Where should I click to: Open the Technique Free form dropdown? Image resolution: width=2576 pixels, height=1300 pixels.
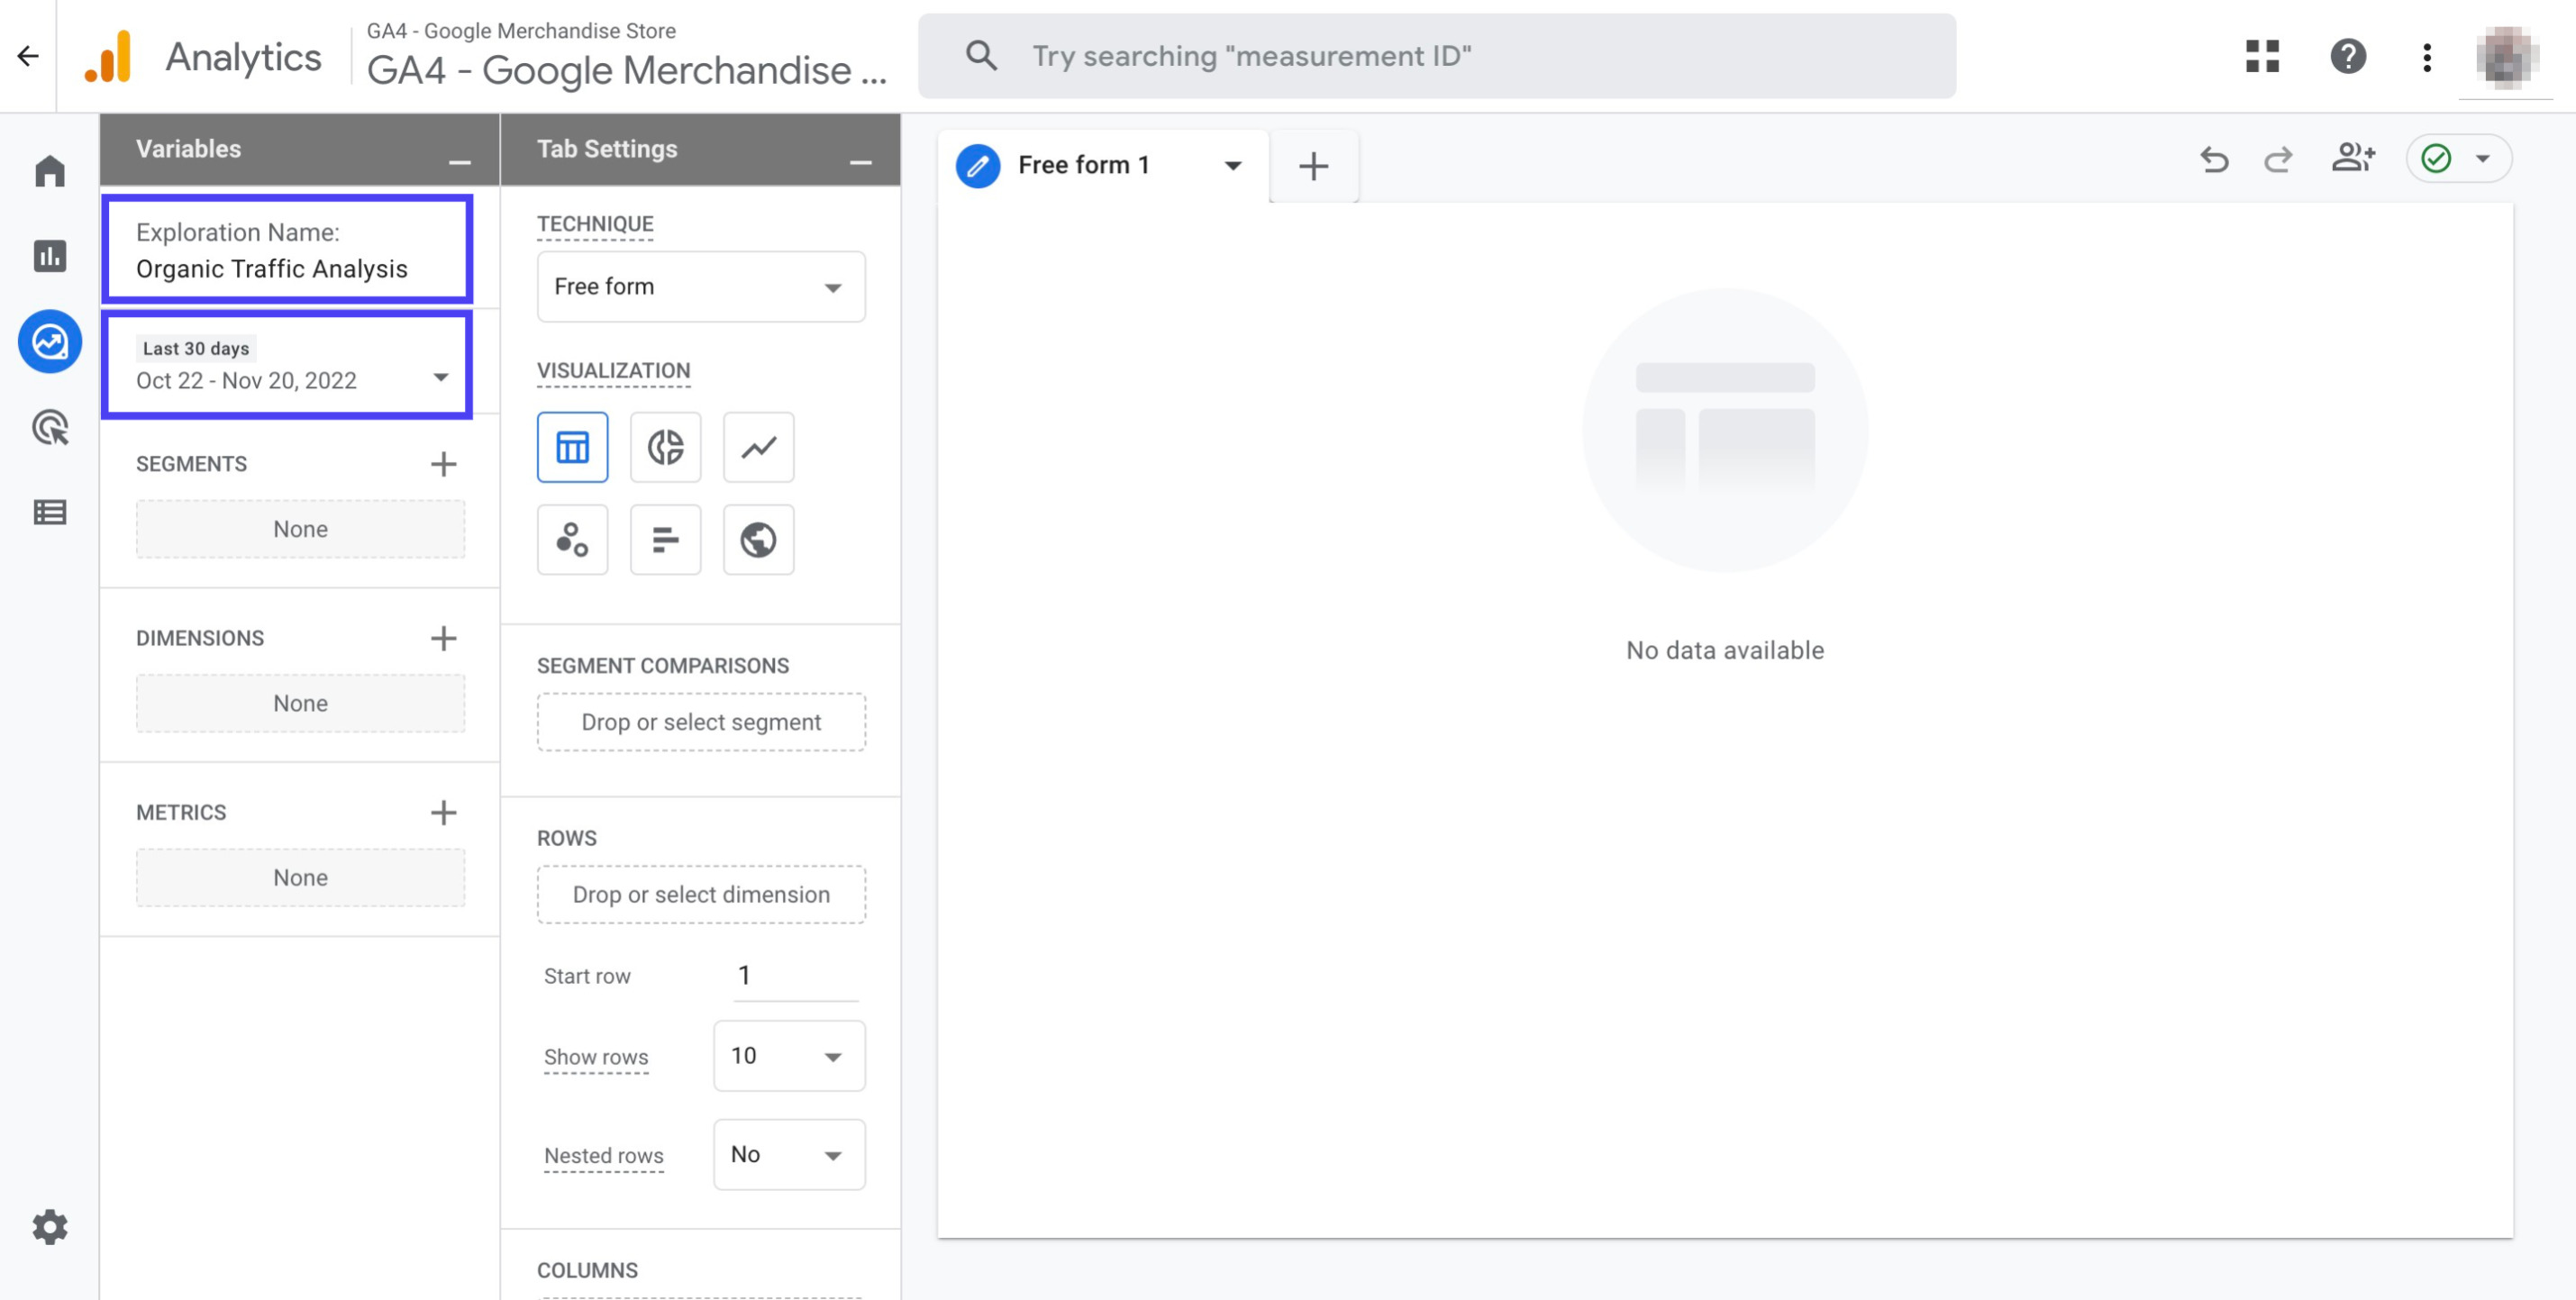[701, 287]
